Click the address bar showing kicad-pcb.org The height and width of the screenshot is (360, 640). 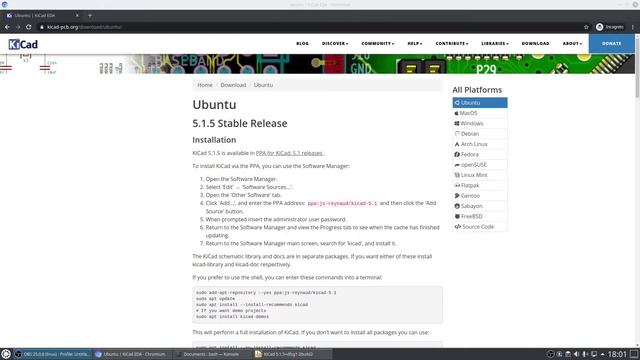tap(310, 27)
